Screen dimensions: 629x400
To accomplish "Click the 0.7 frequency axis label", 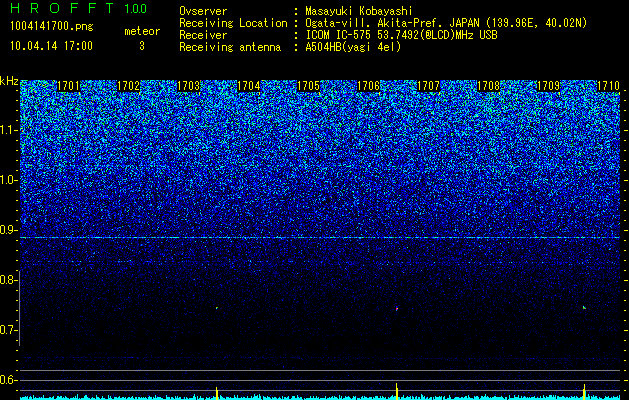I will pyautogui.click(x=7, y=330).
